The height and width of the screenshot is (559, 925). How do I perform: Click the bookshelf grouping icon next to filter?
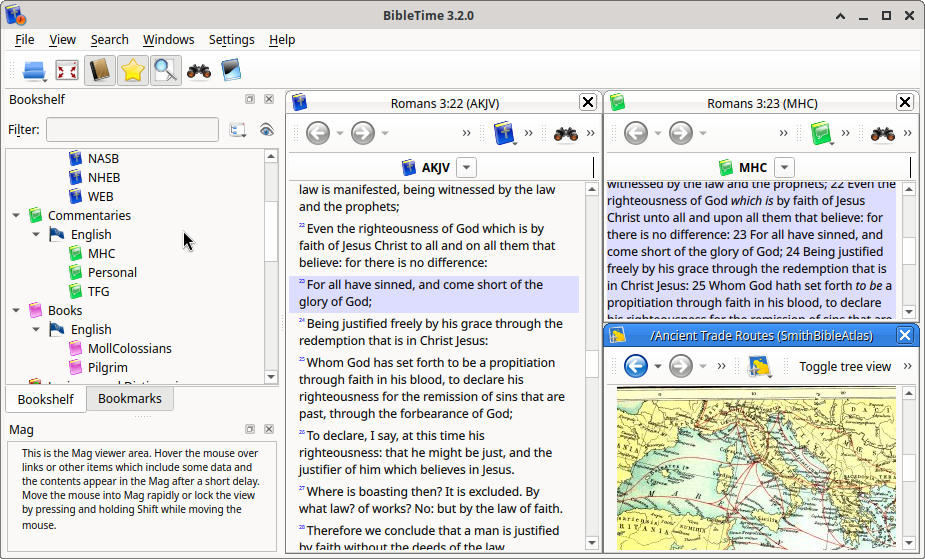click(238, 130)
